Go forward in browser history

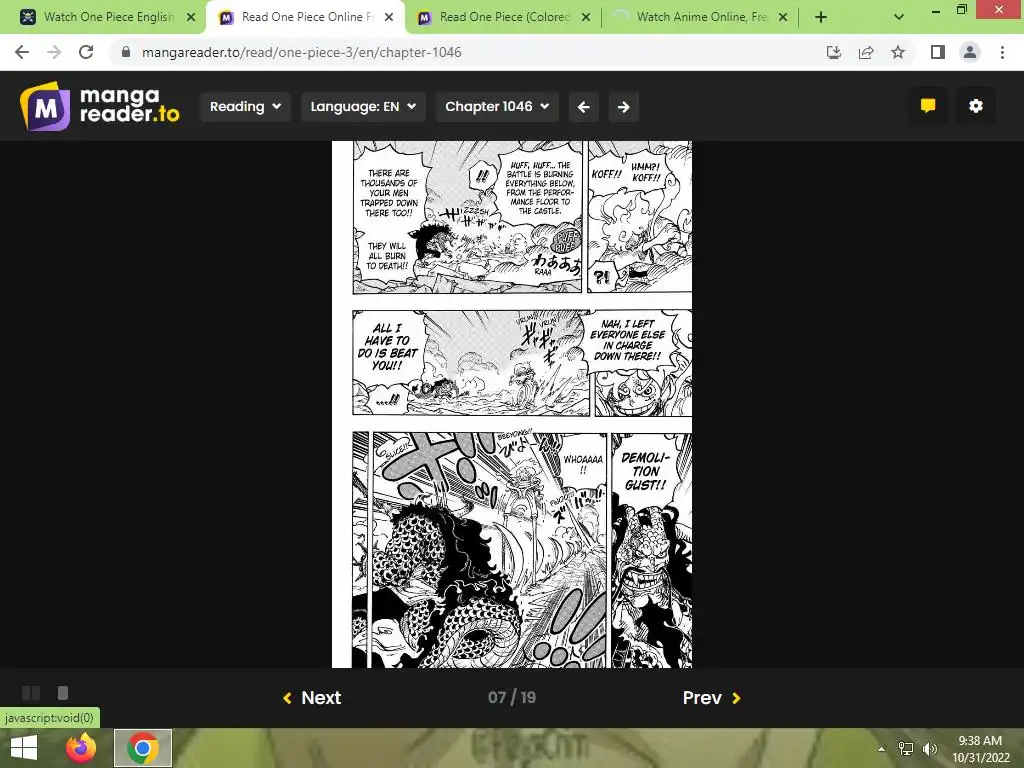(x=54, y=52)
